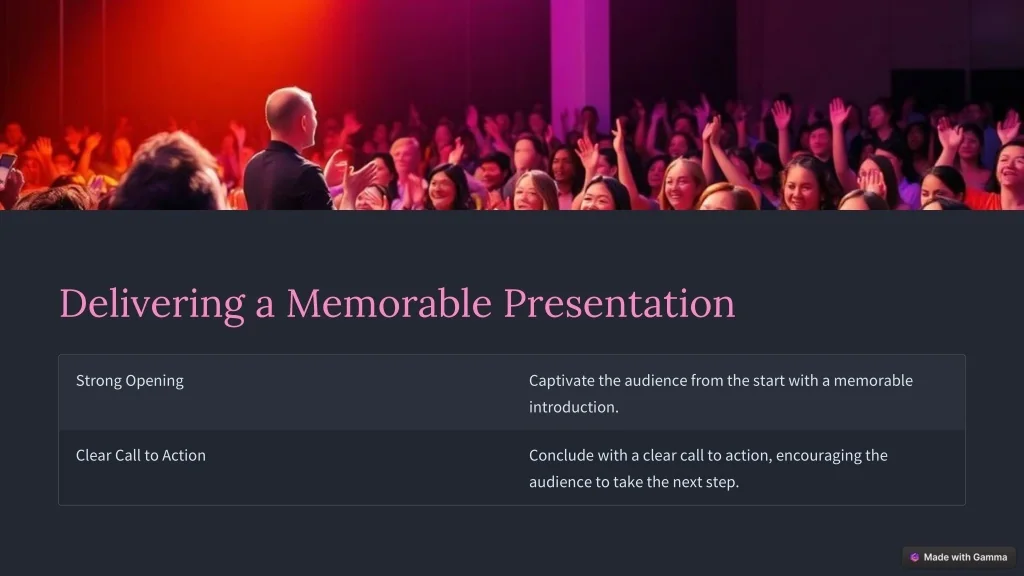Click the word Gamma in the badge
The image size is (1024, 576).
tap(990, 557)
